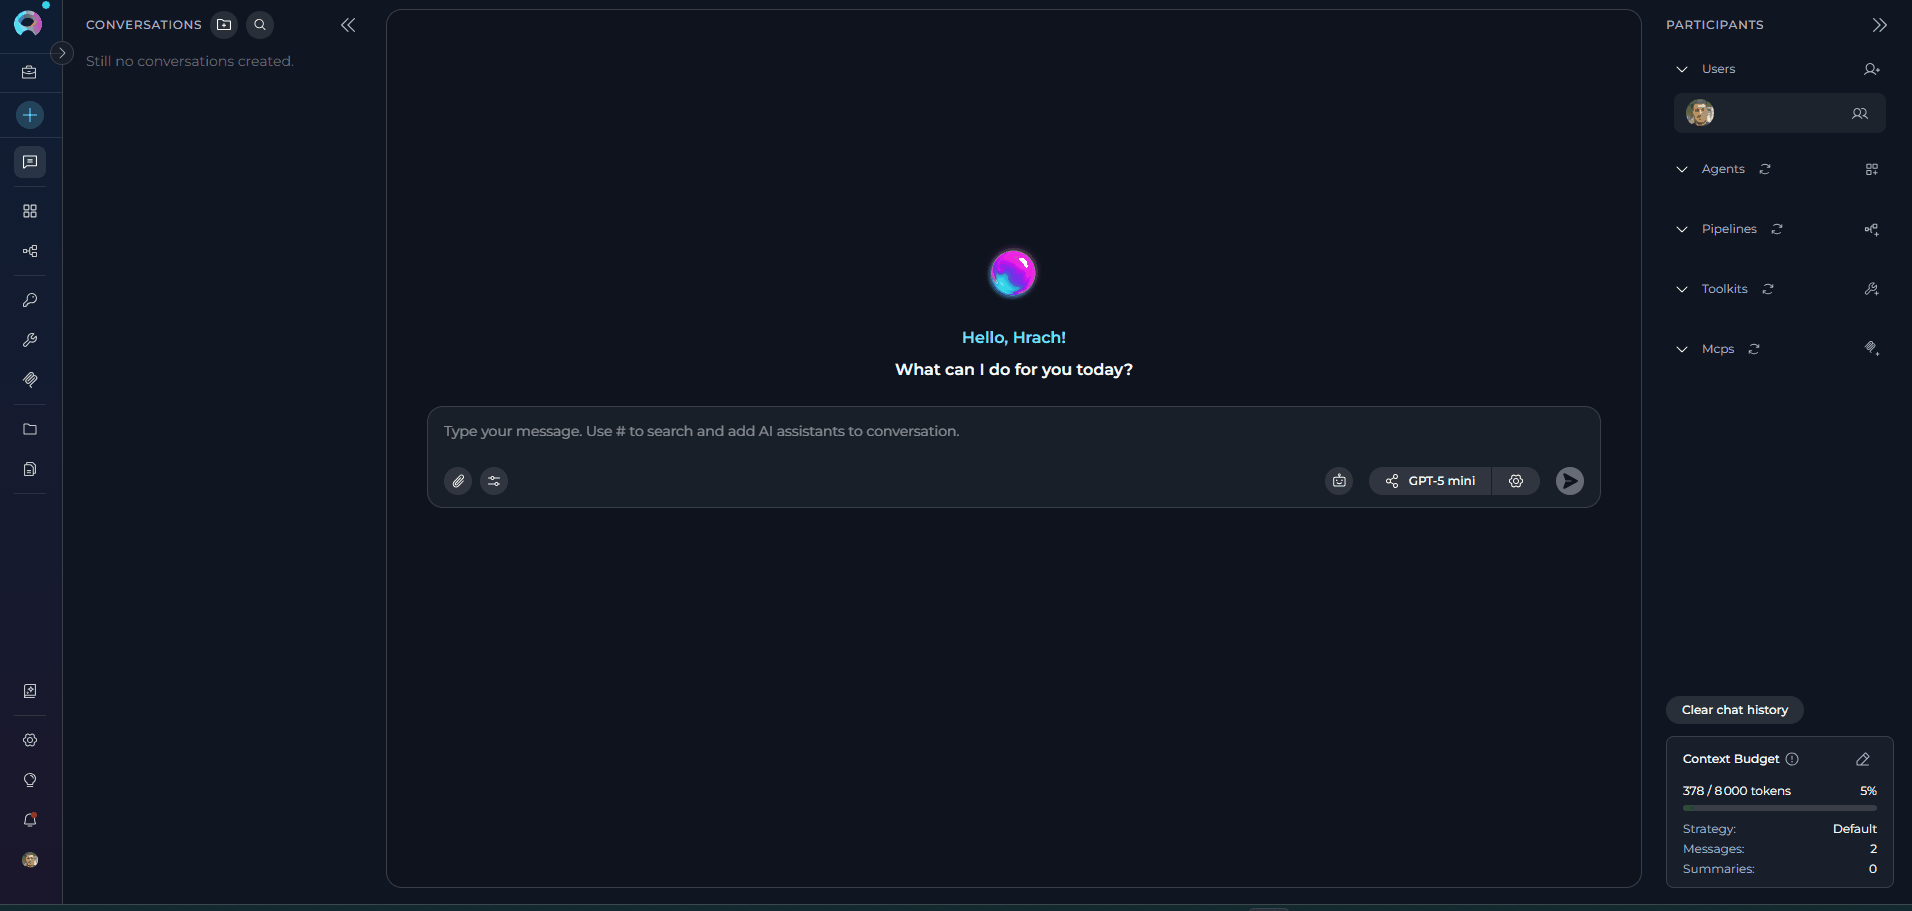Image resolution: width=1912 pixels, height=911 pixels.
Task: Open the Agents sidebar icon
Action: point(29,211)
